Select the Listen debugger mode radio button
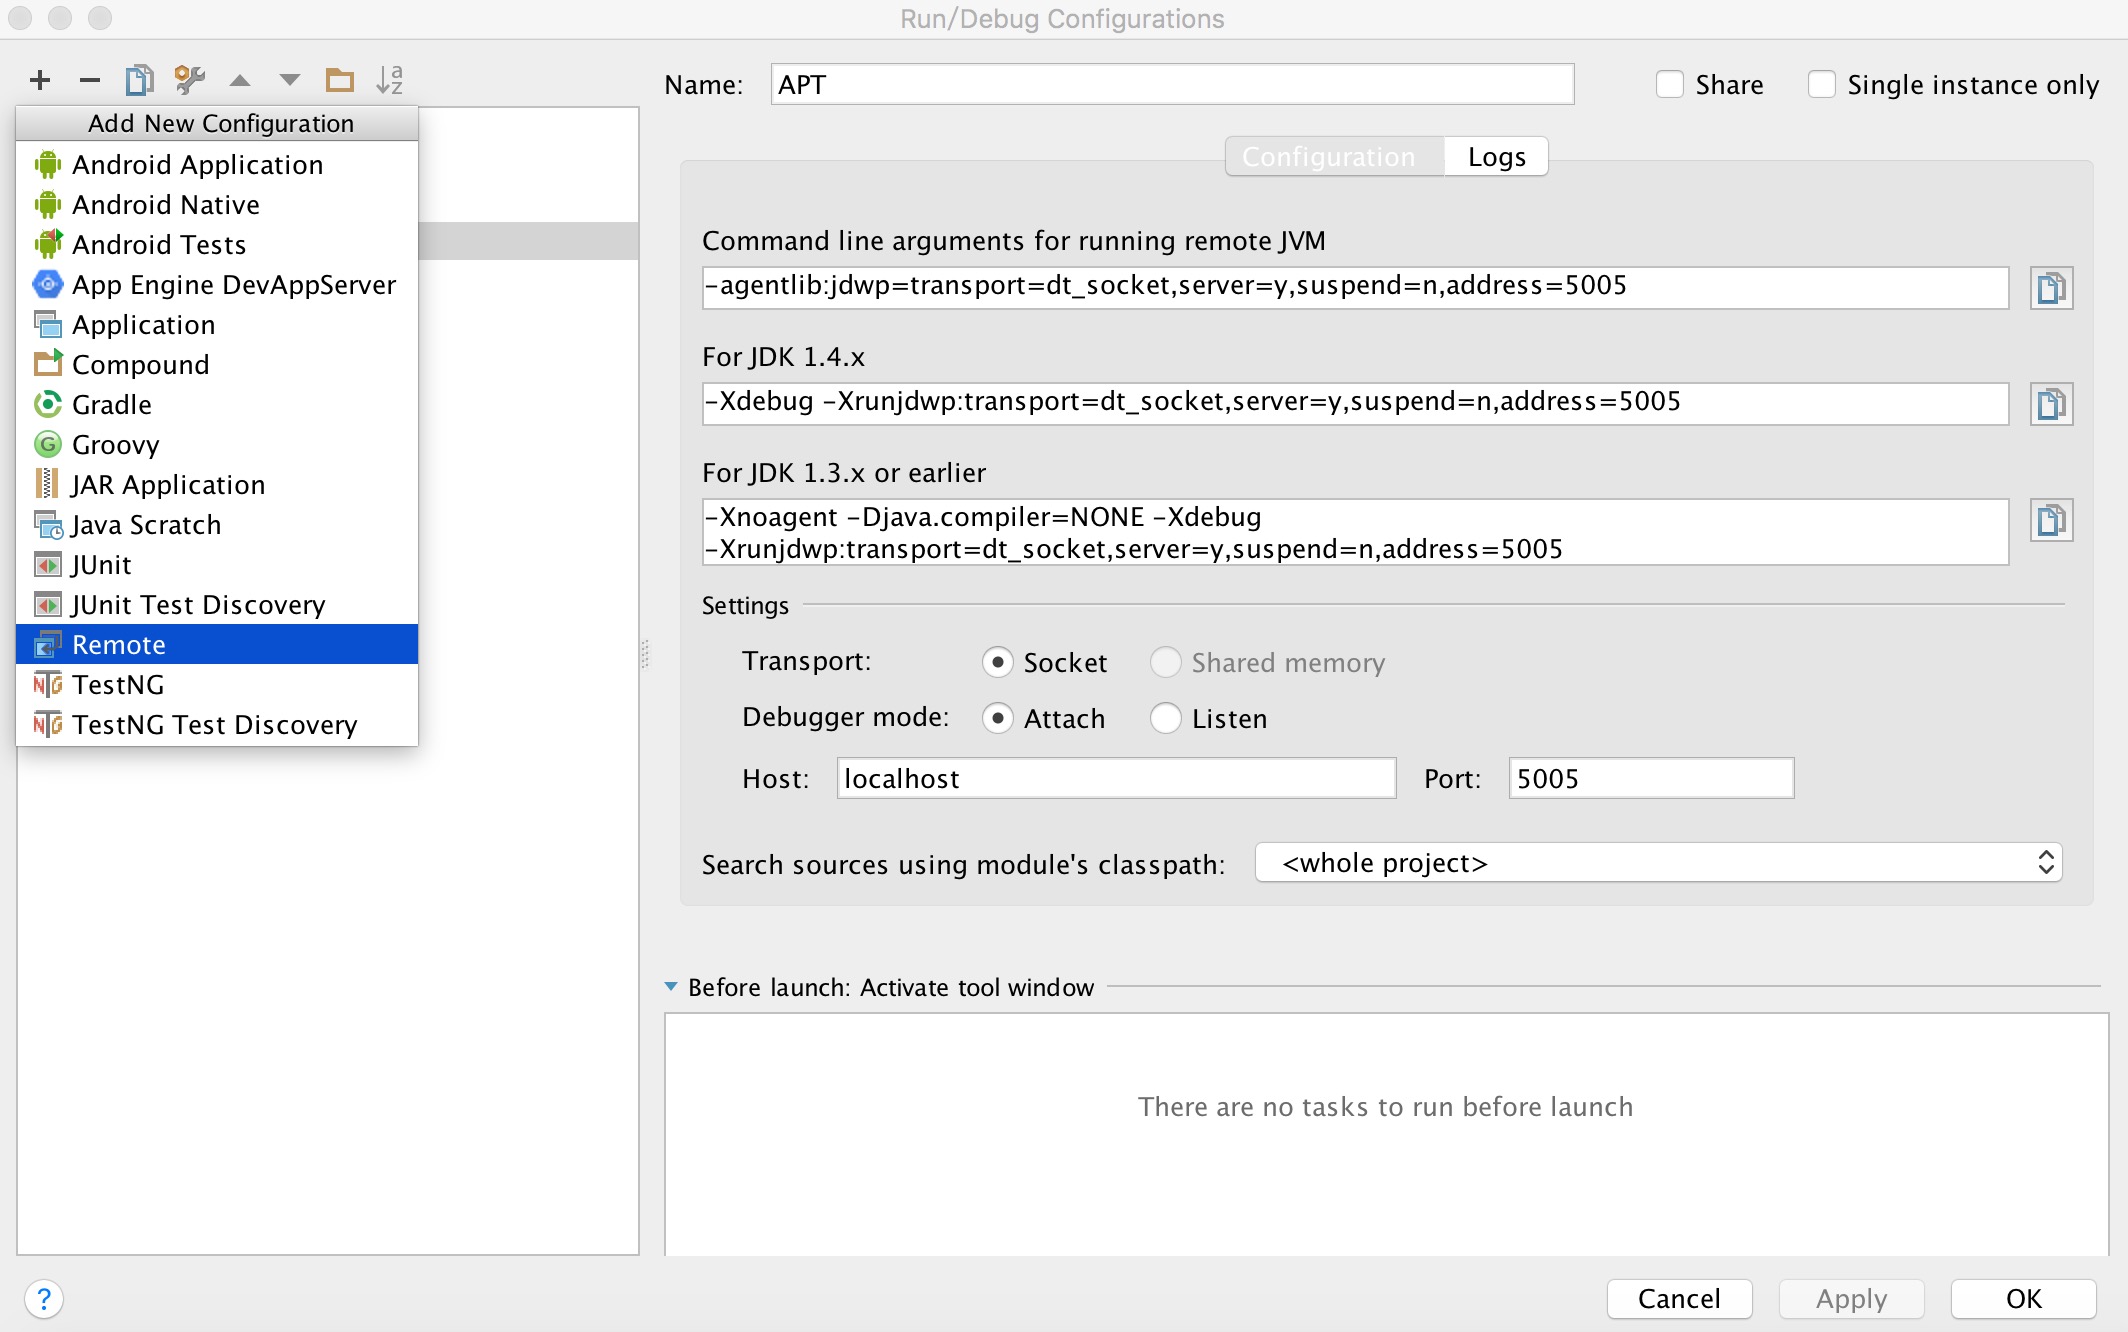 coord(1164,718)
